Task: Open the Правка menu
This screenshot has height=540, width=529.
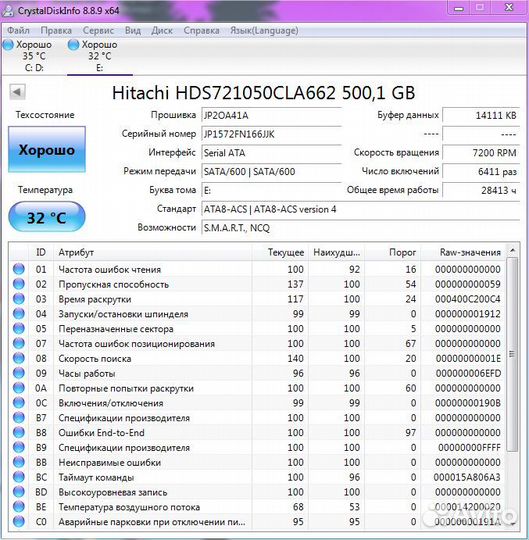Action: [x=56, y=31]
